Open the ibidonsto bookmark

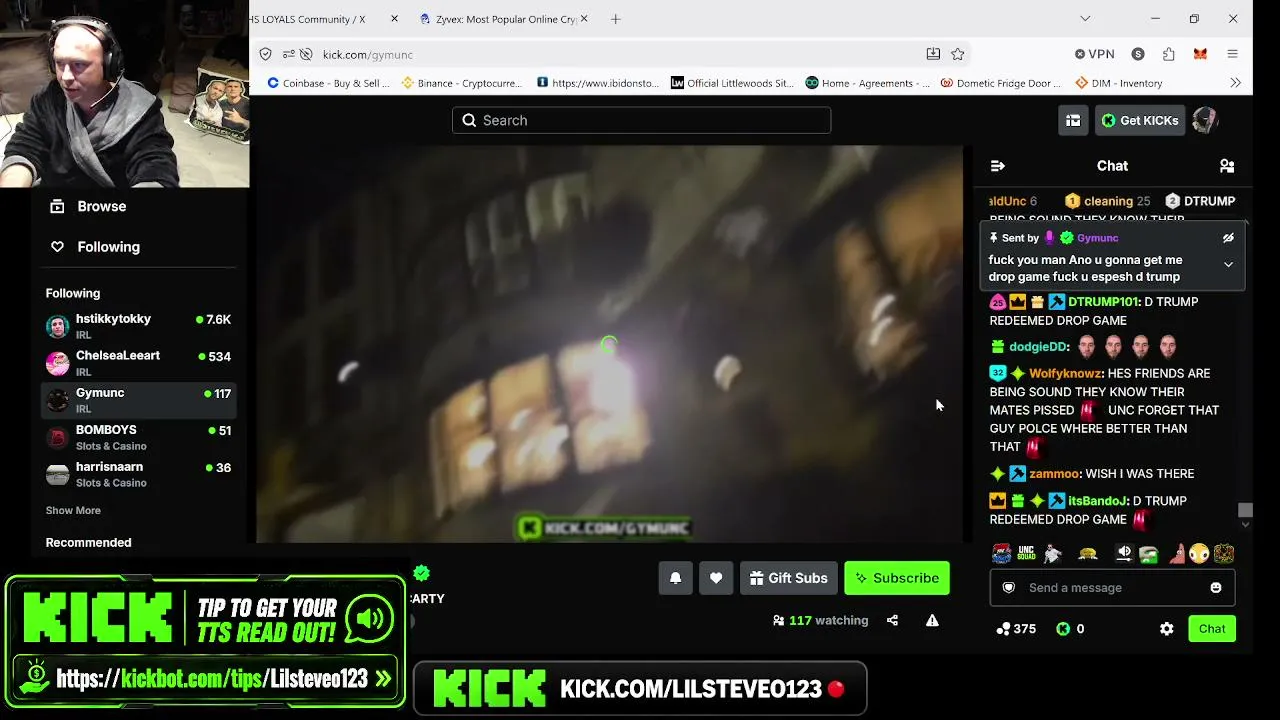tap(598, 83)
